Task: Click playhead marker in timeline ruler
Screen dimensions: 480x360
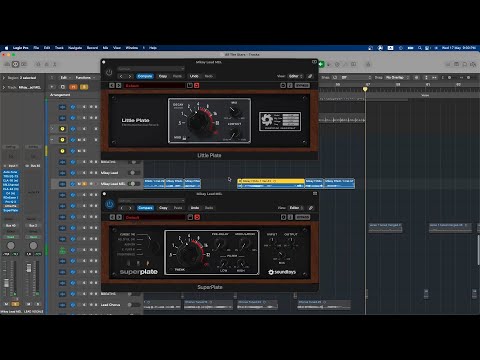Action: 365,89
